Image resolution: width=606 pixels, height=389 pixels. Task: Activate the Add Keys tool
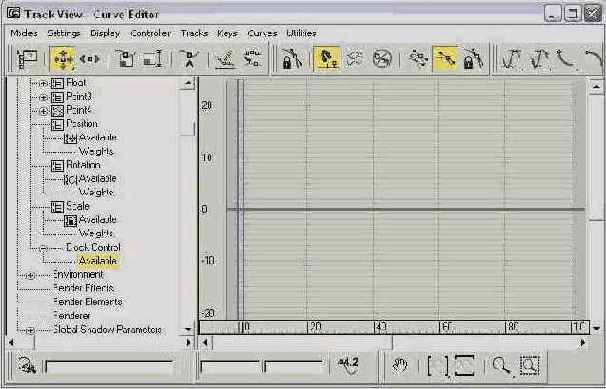pos(189,59)
